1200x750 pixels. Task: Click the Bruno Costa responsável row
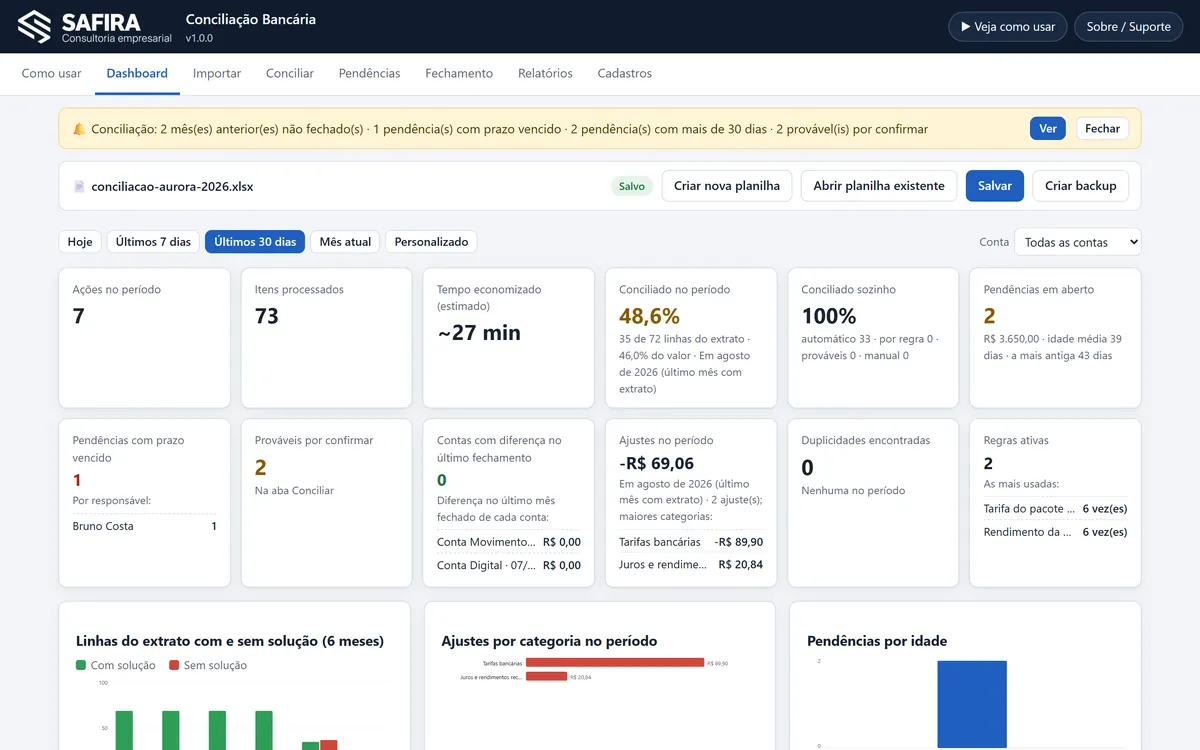tap(145, 526)
